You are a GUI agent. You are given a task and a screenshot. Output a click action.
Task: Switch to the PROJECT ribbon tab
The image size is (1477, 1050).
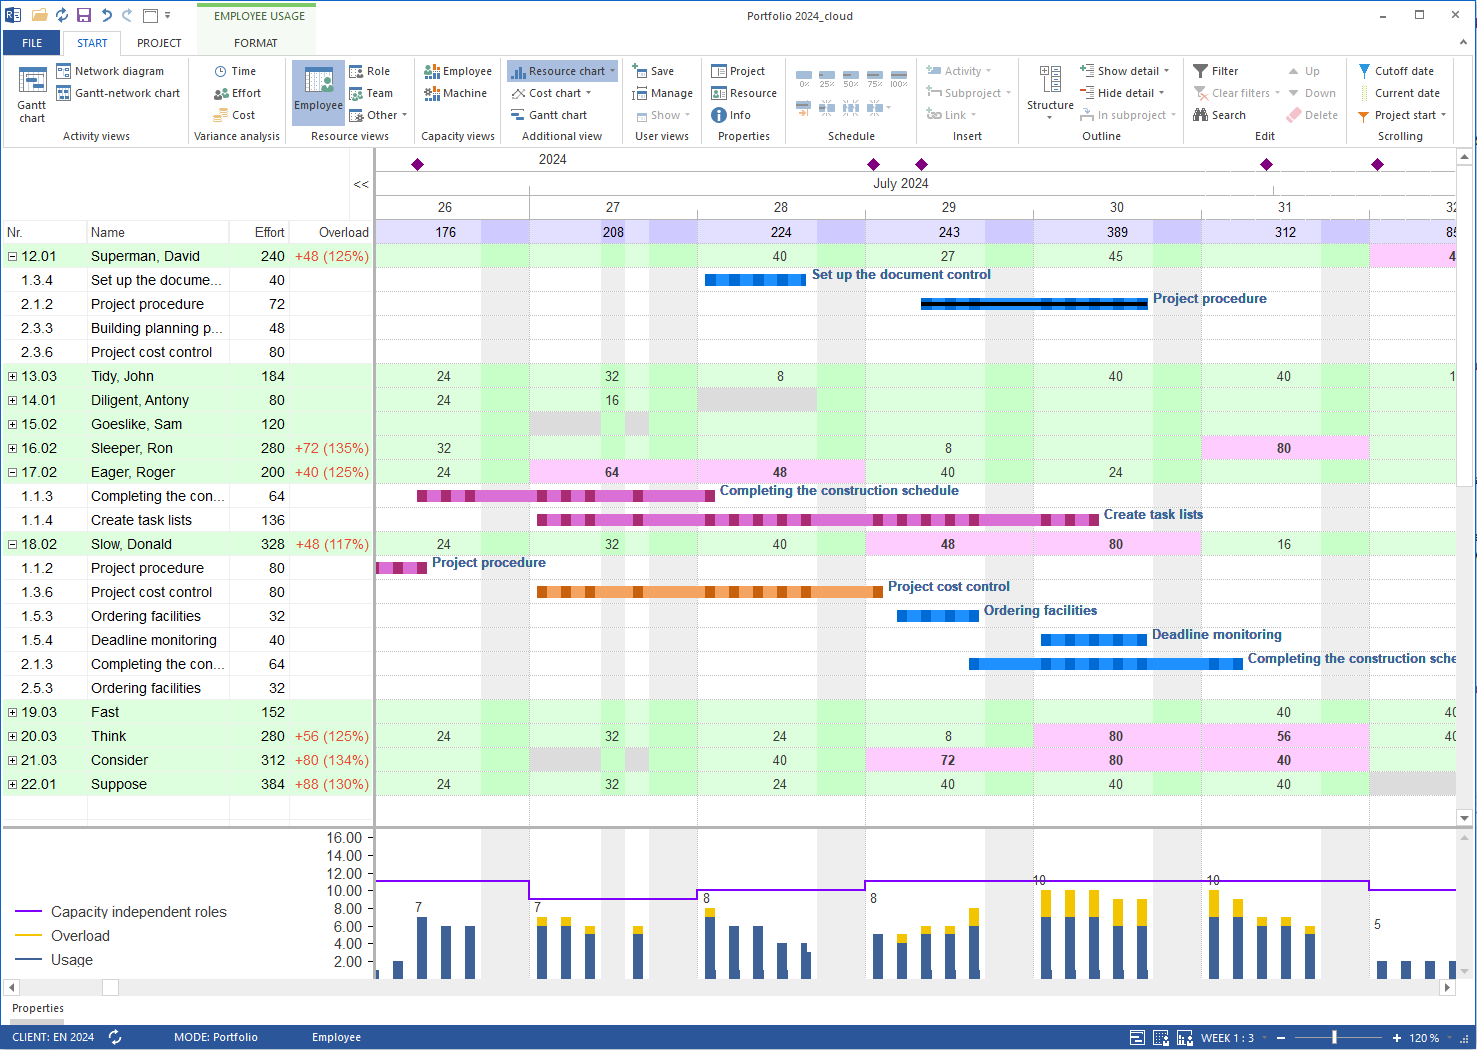point(159,43)
